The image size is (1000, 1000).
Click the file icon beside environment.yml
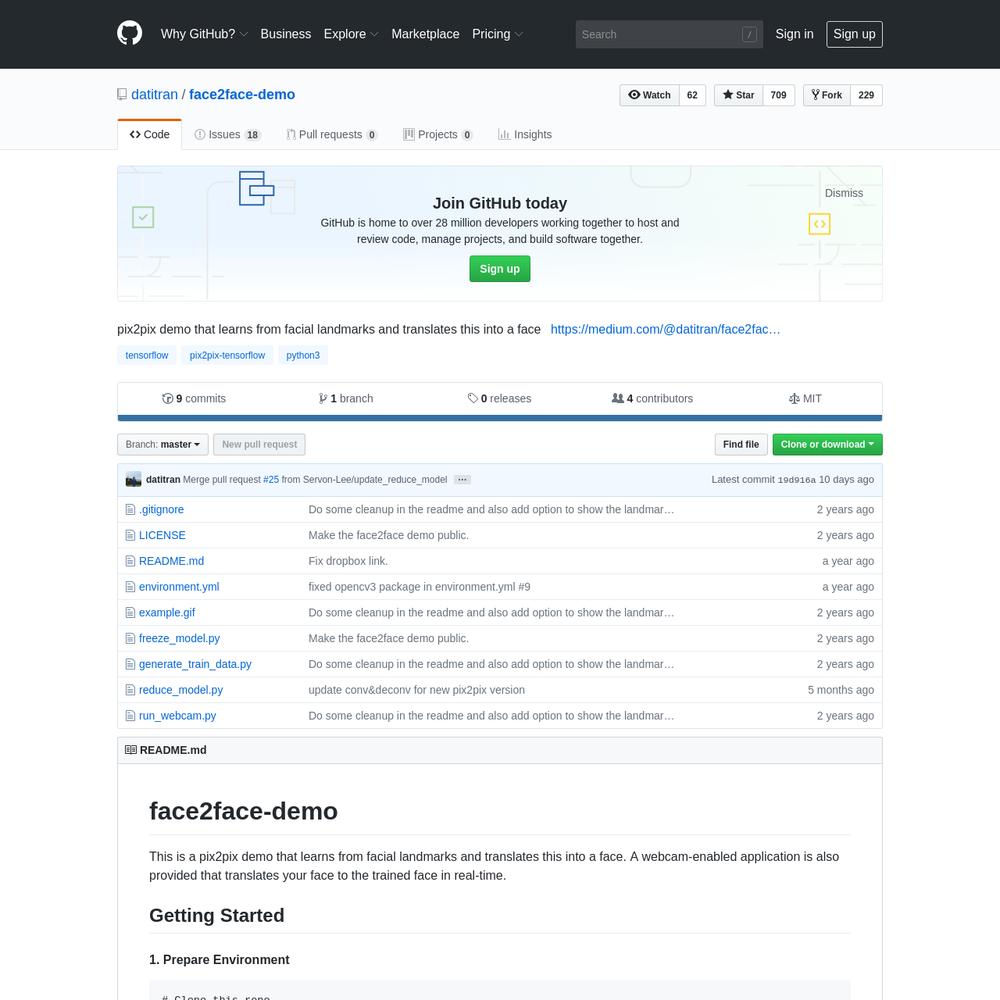130,587
